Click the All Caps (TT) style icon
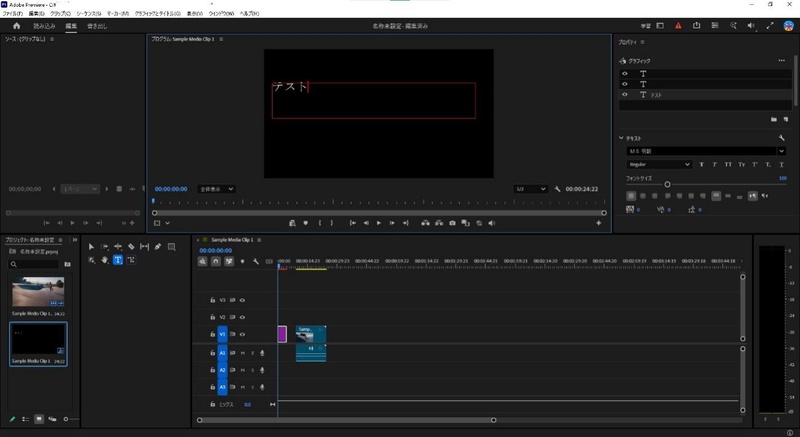 (x=728, y=165)
